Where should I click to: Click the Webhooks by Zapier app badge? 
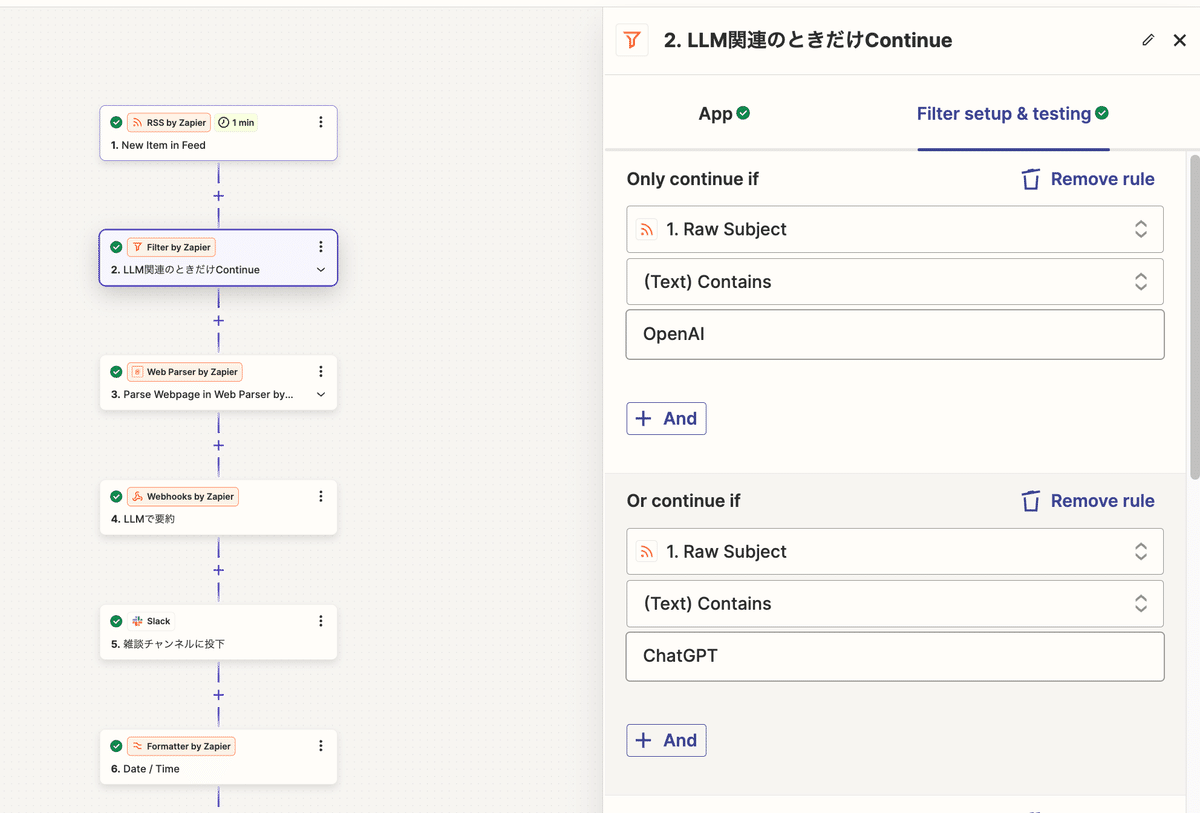[183, 497]
